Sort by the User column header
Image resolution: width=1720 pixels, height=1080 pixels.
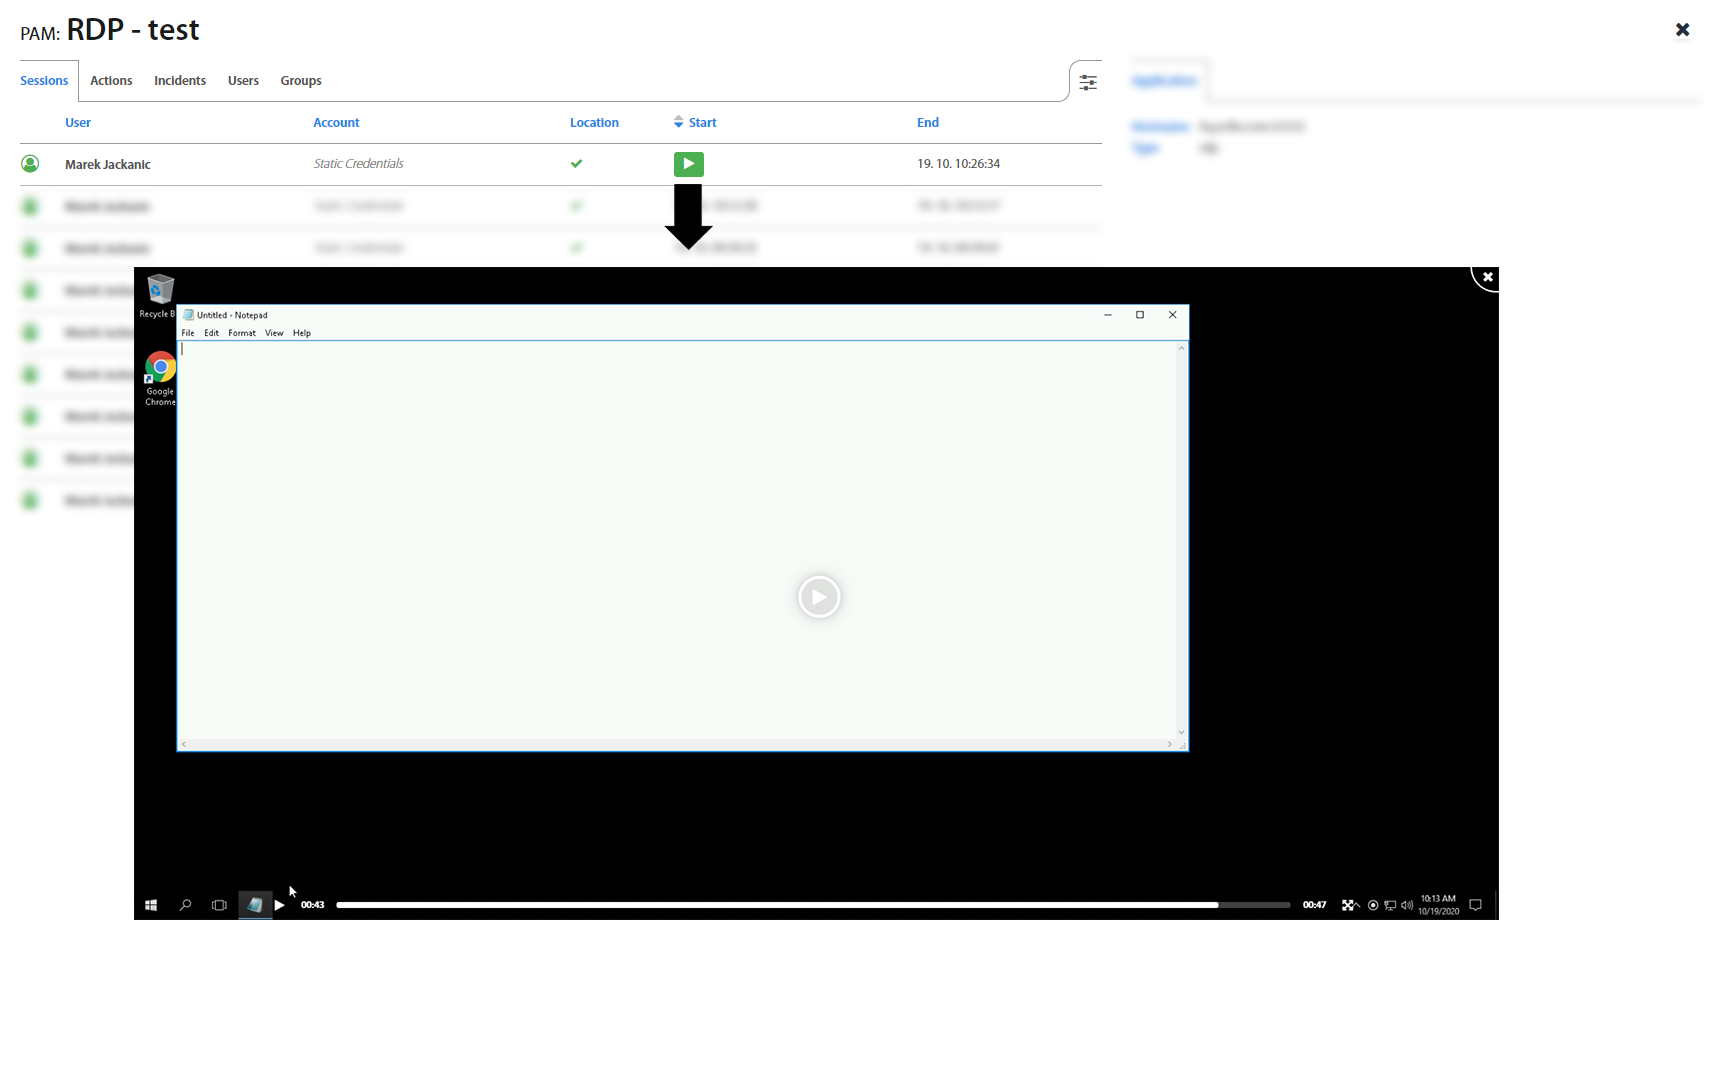[78, 123]
